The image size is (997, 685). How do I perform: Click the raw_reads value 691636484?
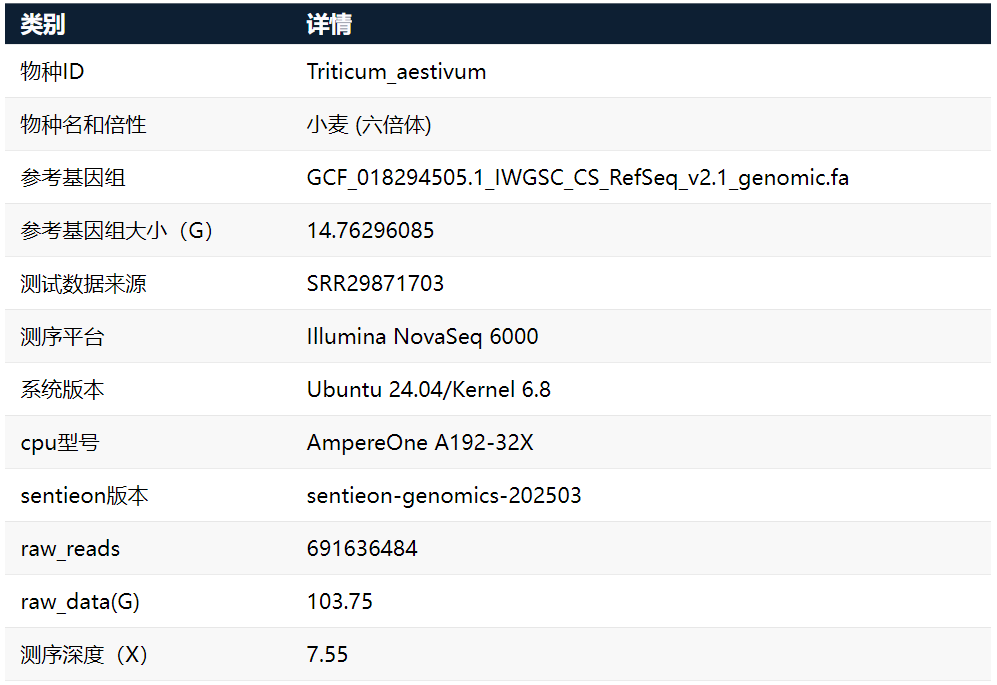click(362, 549)
